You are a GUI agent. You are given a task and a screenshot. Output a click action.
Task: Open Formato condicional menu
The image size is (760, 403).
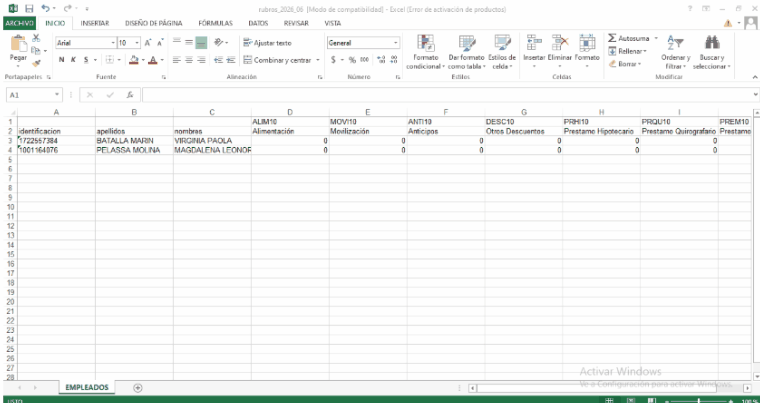(x=426, y=52)
